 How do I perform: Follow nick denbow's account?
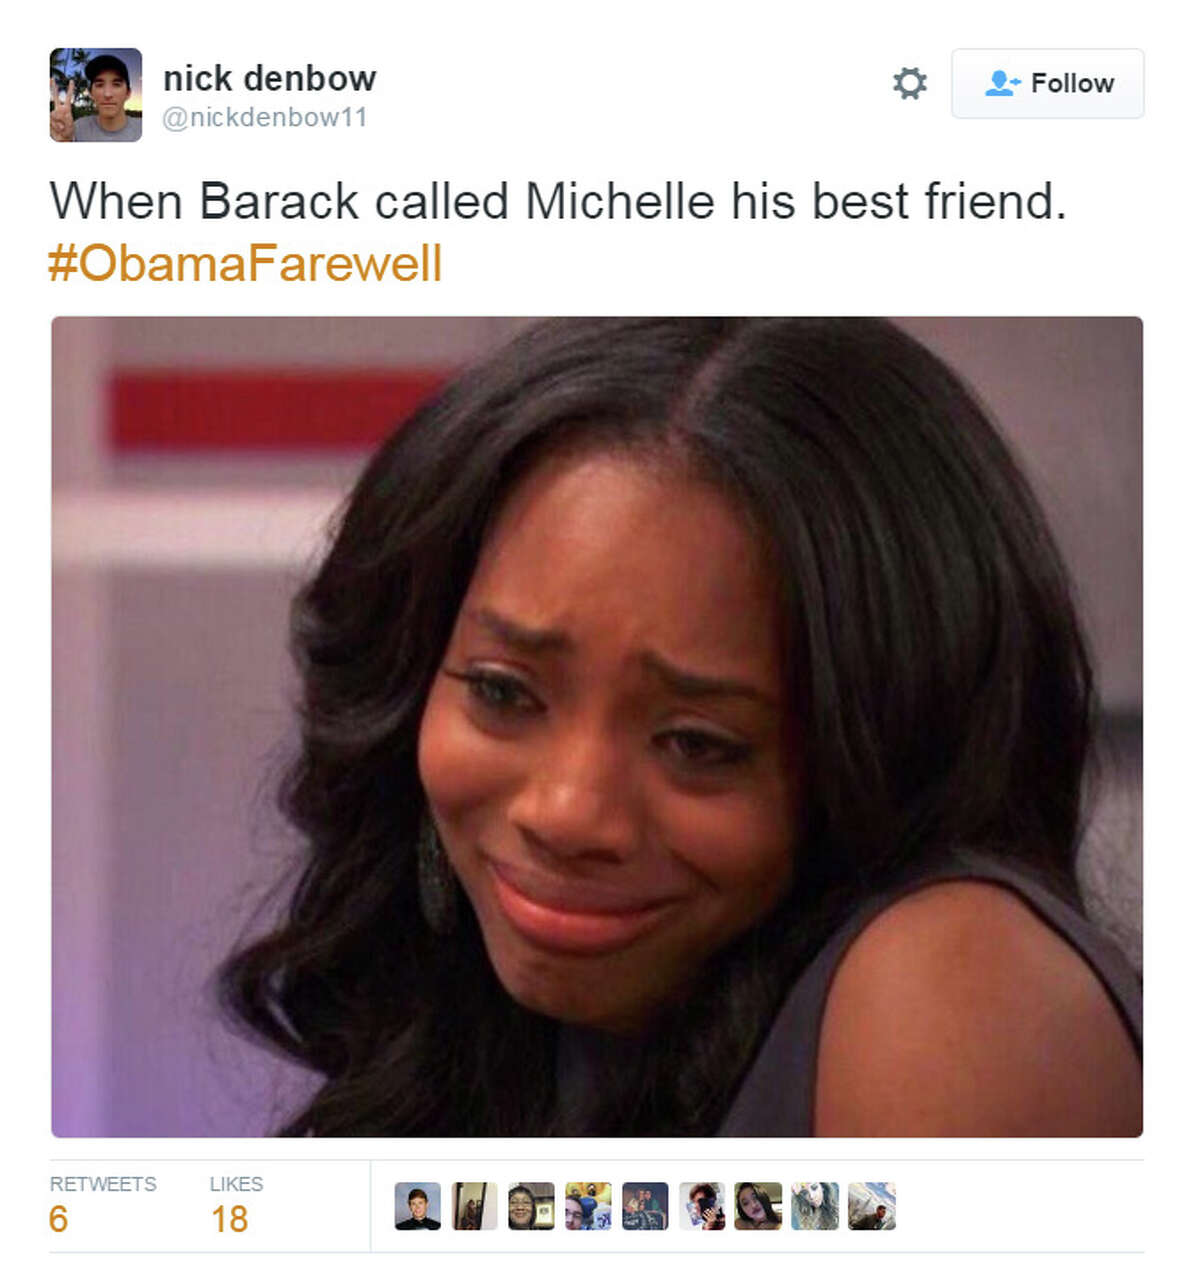point(1047,83)
